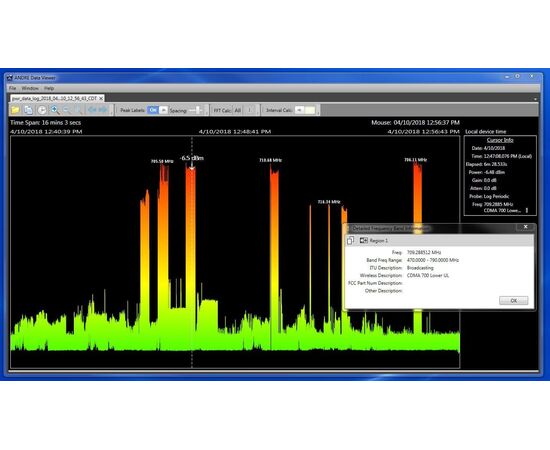This screenshot has width=550, height=450.
Task: Click the 706.11 MHz peak label
Action: click(x=415, y=160)
